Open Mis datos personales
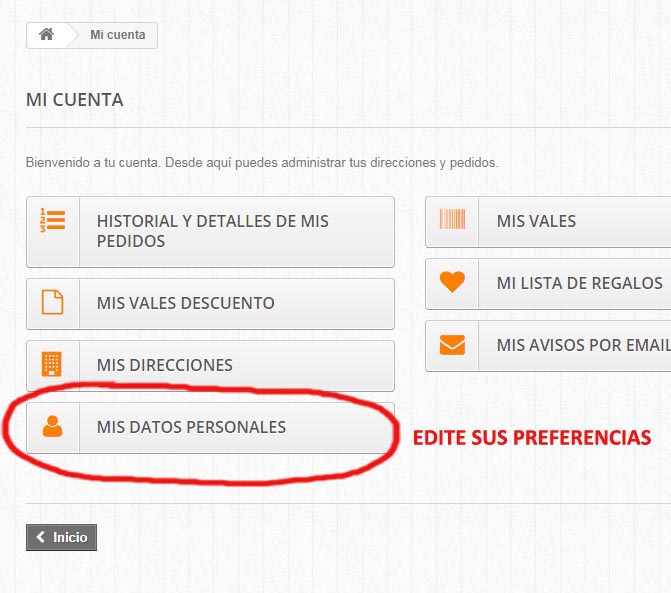Screen dimensions: 671x593 211,428
